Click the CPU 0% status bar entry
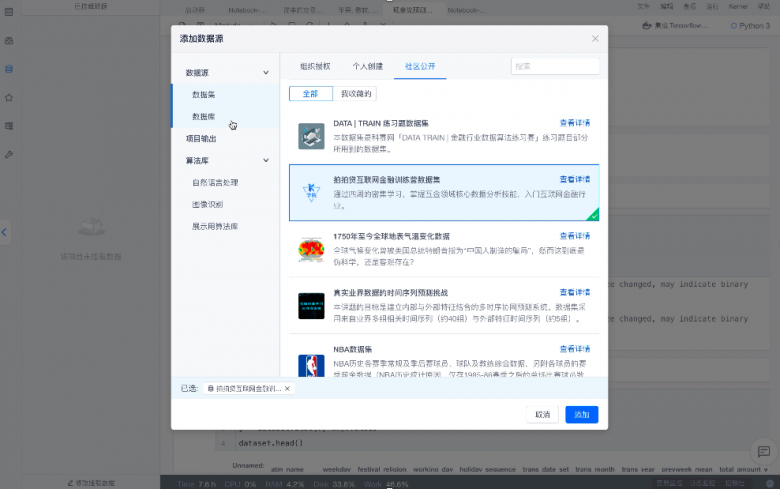The width and height of the screenshot is (780, 489). click(240, 484)
